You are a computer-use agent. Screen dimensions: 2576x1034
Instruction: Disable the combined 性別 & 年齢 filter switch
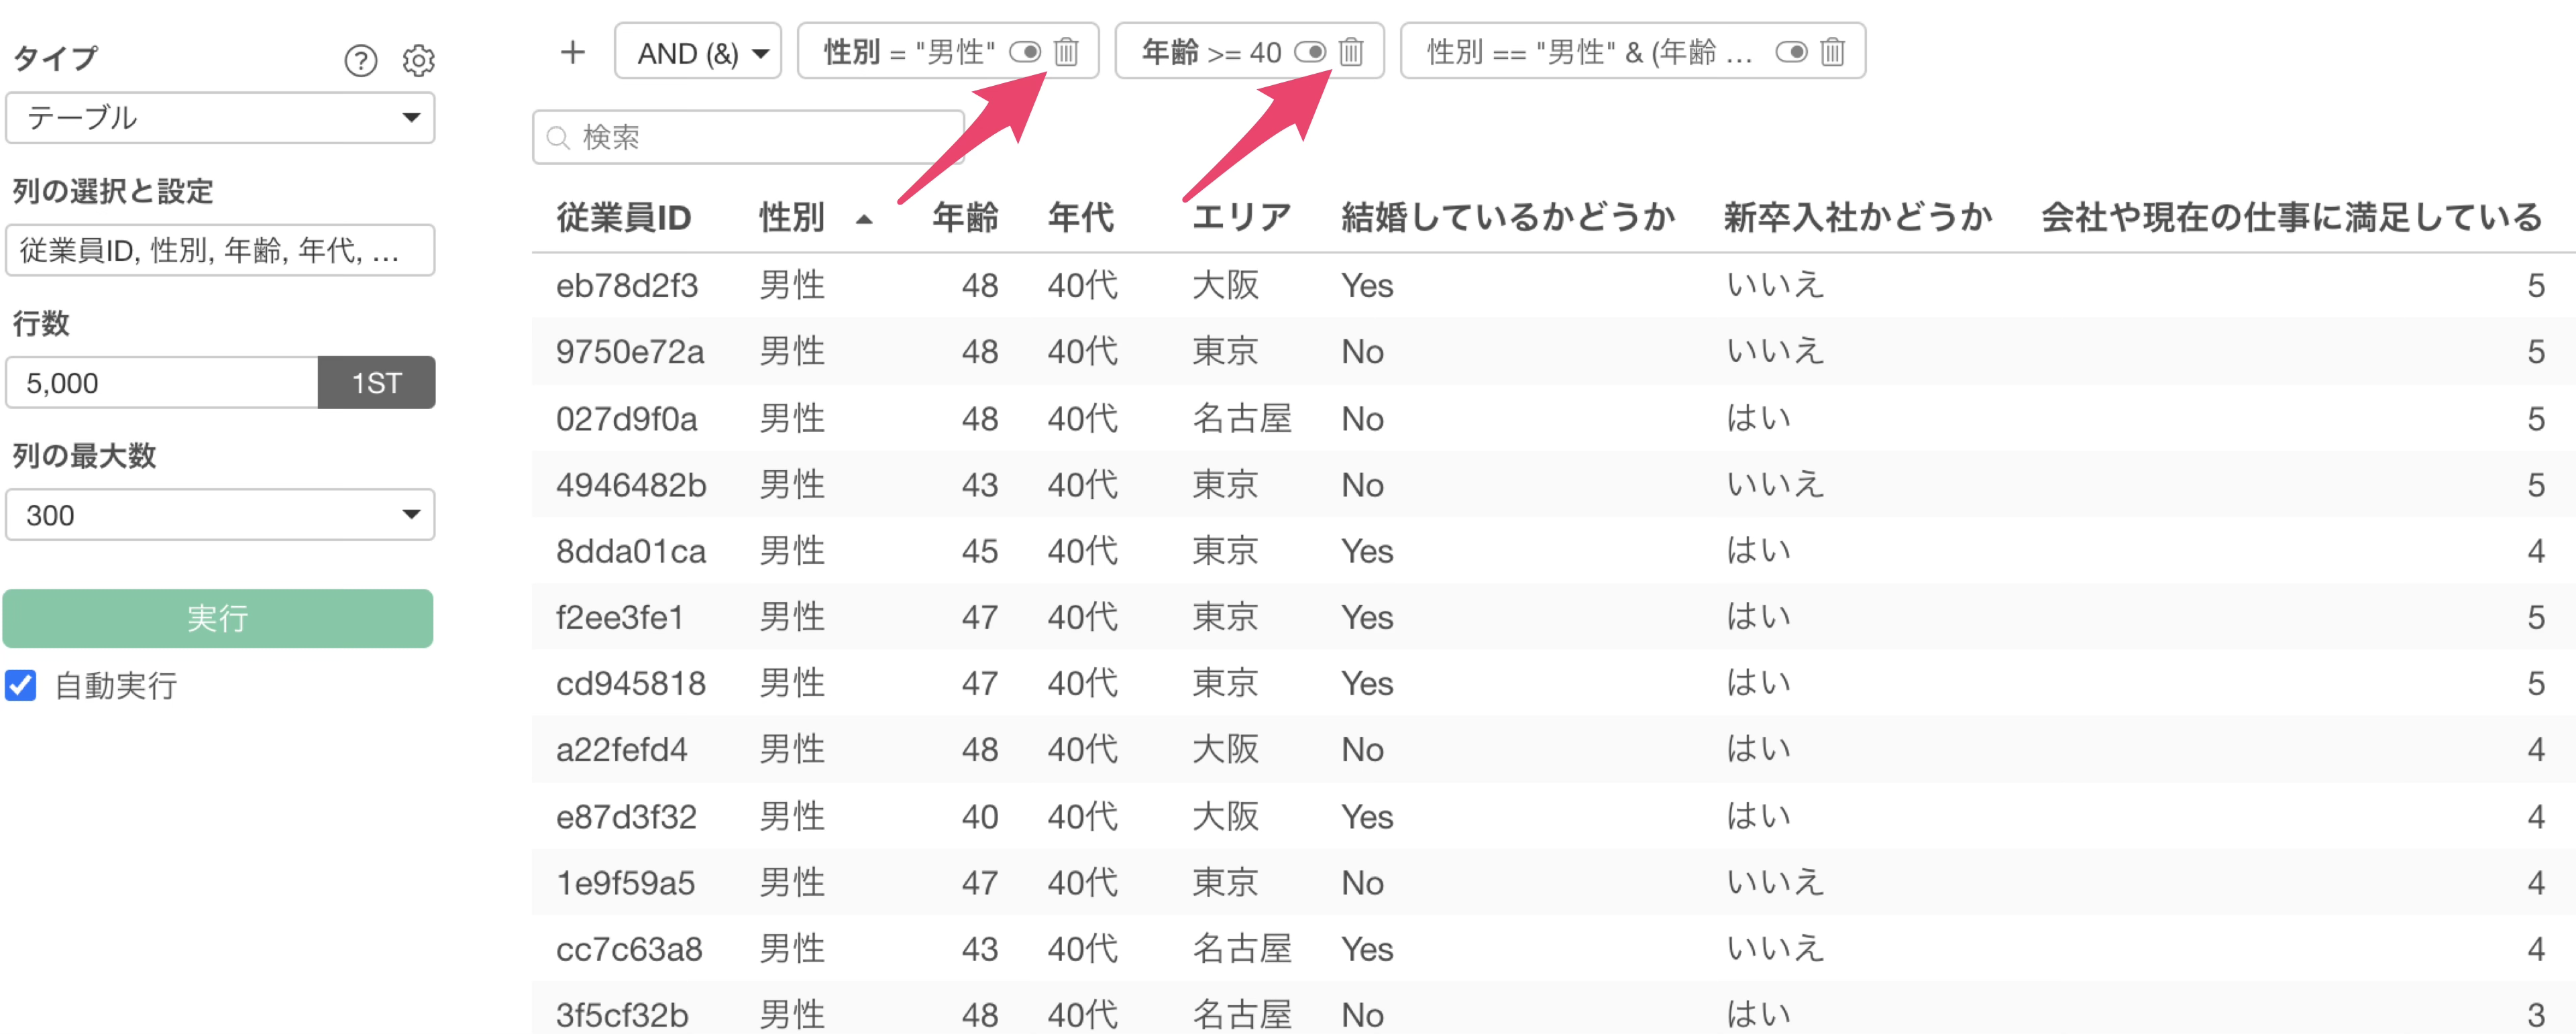pos(1791,52)
